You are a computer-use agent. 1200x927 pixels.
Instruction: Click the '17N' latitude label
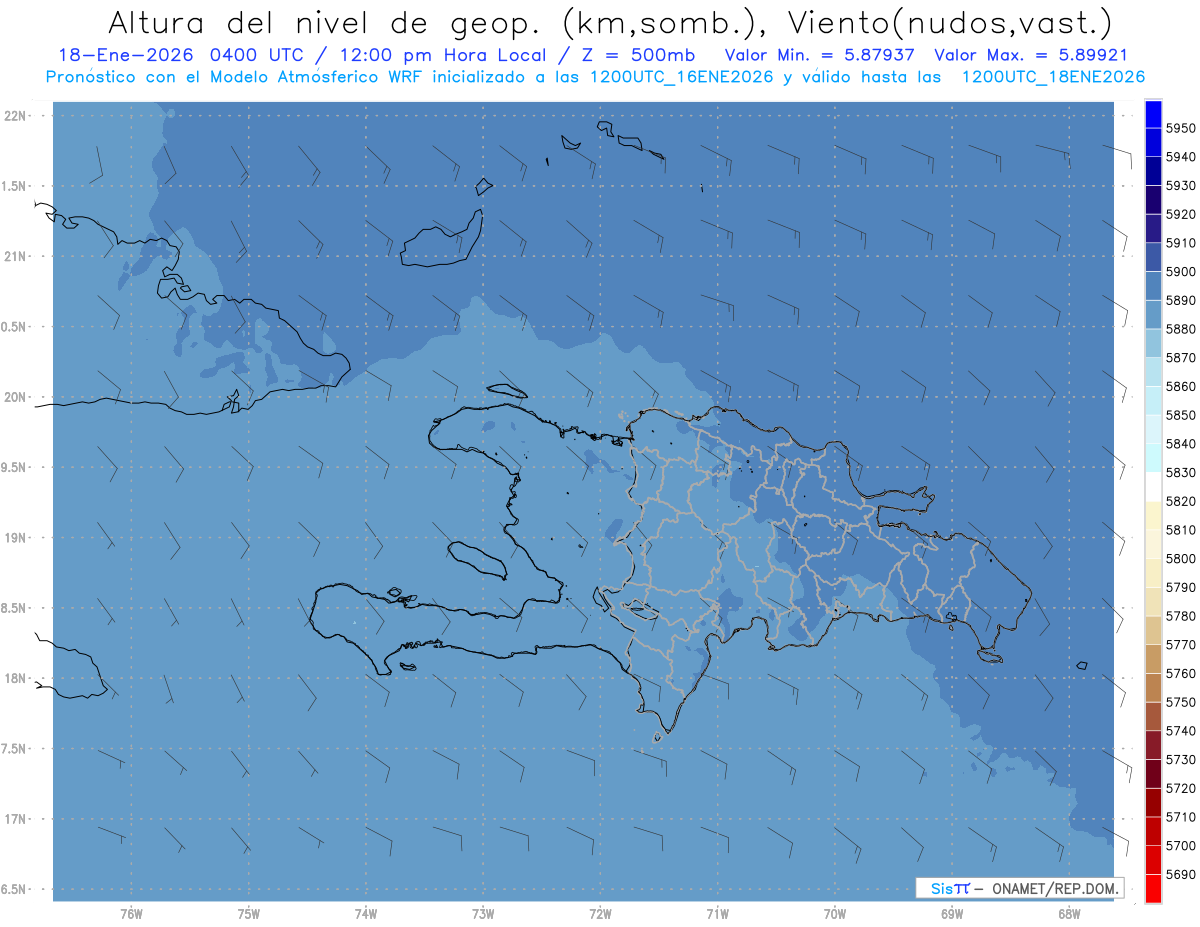tap(16, 819)
